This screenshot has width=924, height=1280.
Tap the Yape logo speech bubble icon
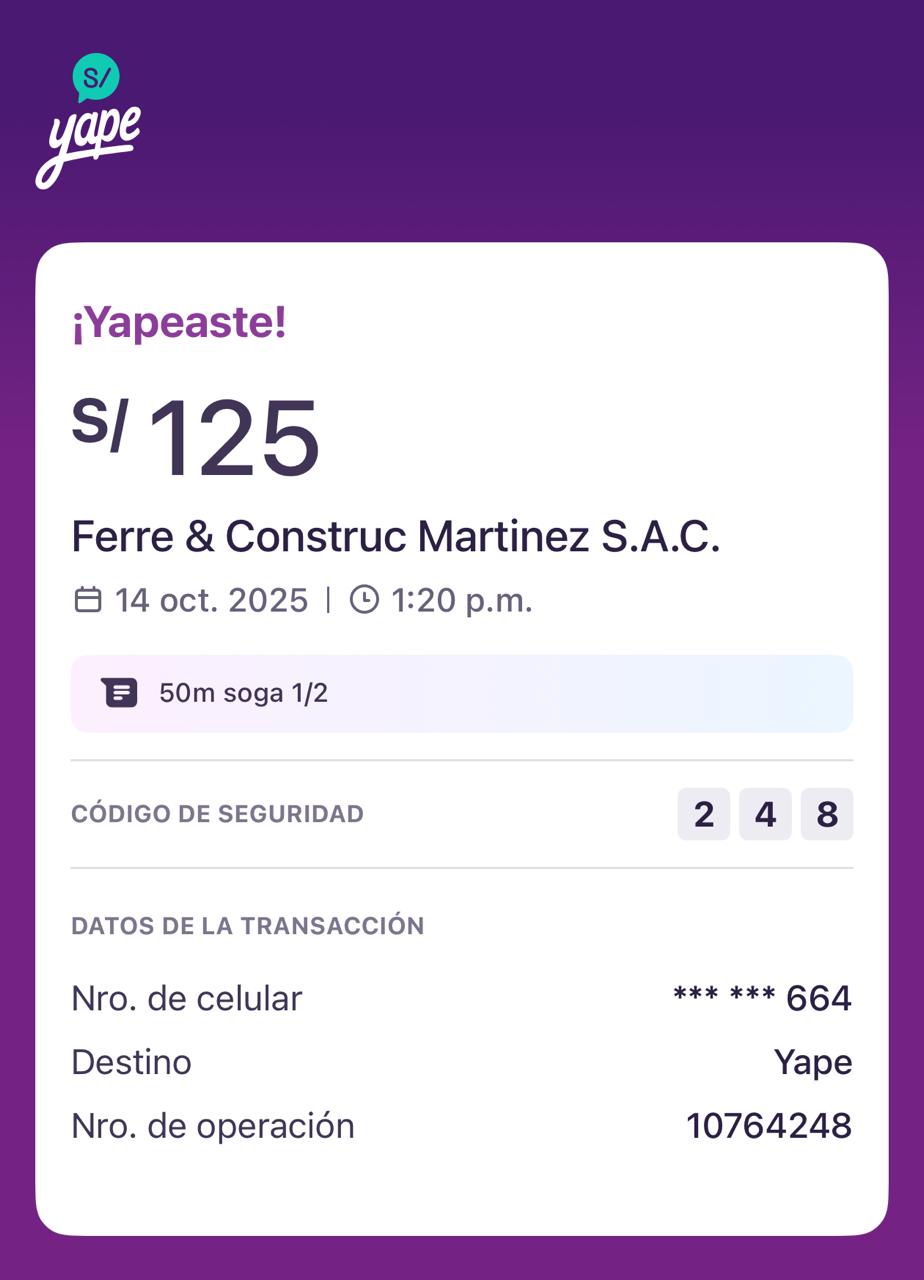tap(96, 77)
